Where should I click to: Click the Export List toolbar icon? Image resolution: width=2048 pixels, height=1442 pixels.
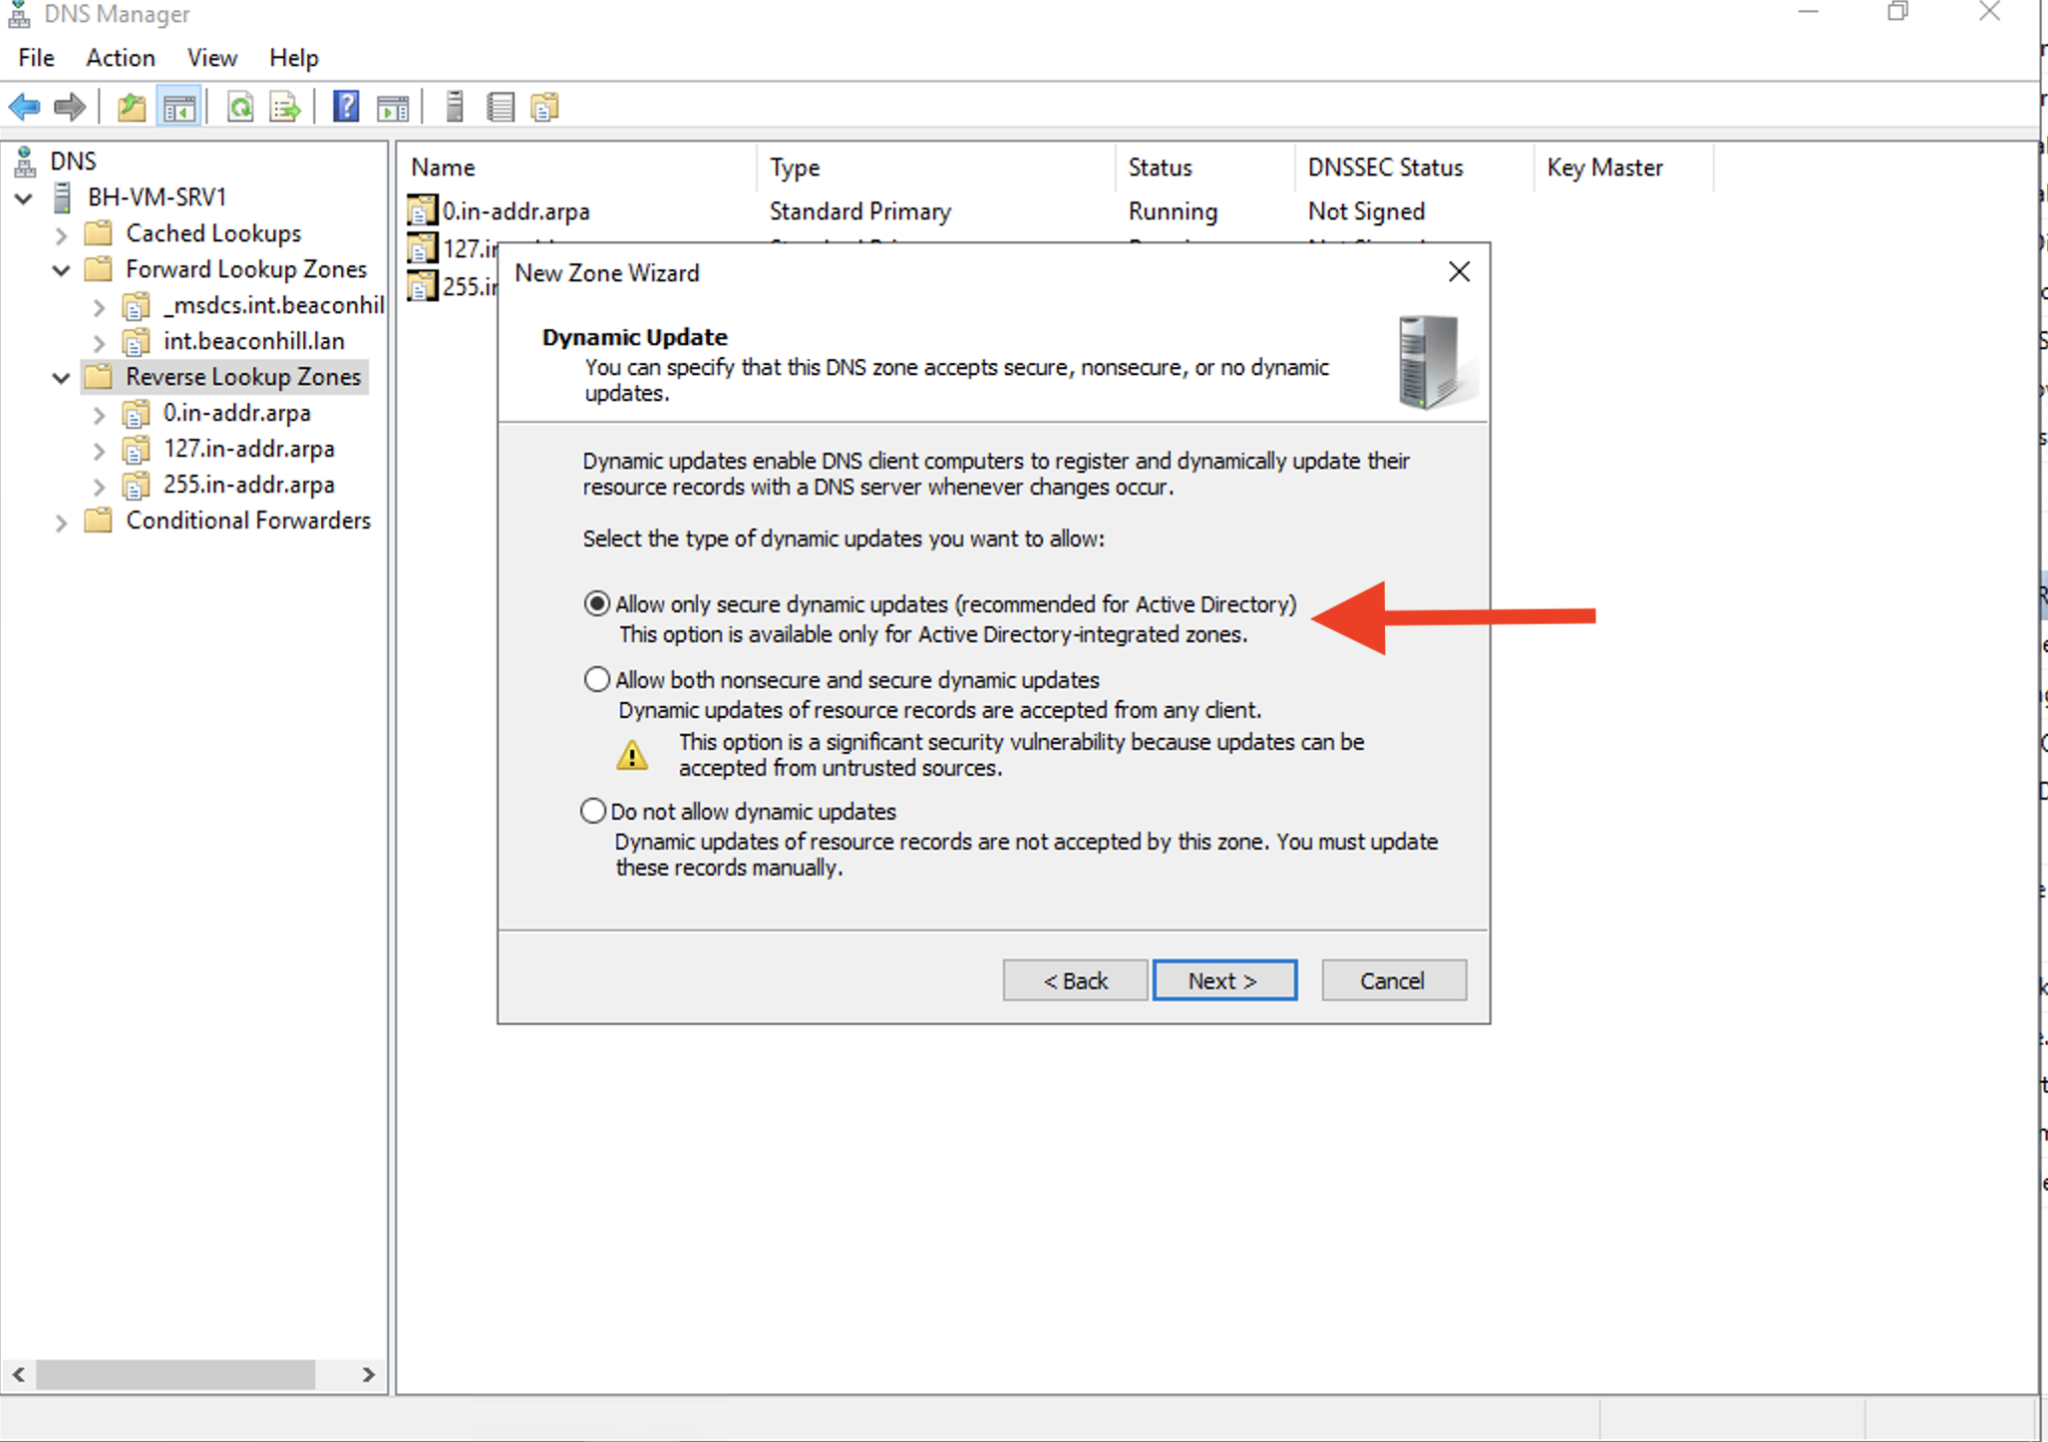click(284, 106)
